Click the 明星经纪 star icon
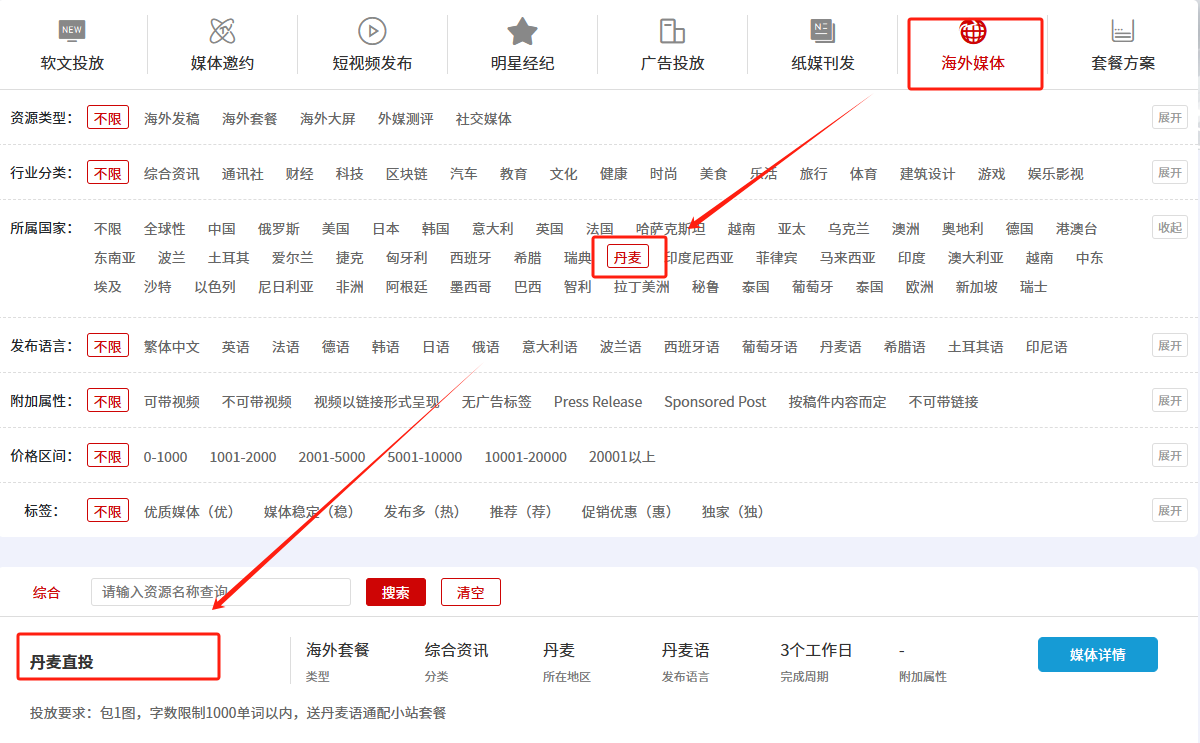 click(522, 31)
